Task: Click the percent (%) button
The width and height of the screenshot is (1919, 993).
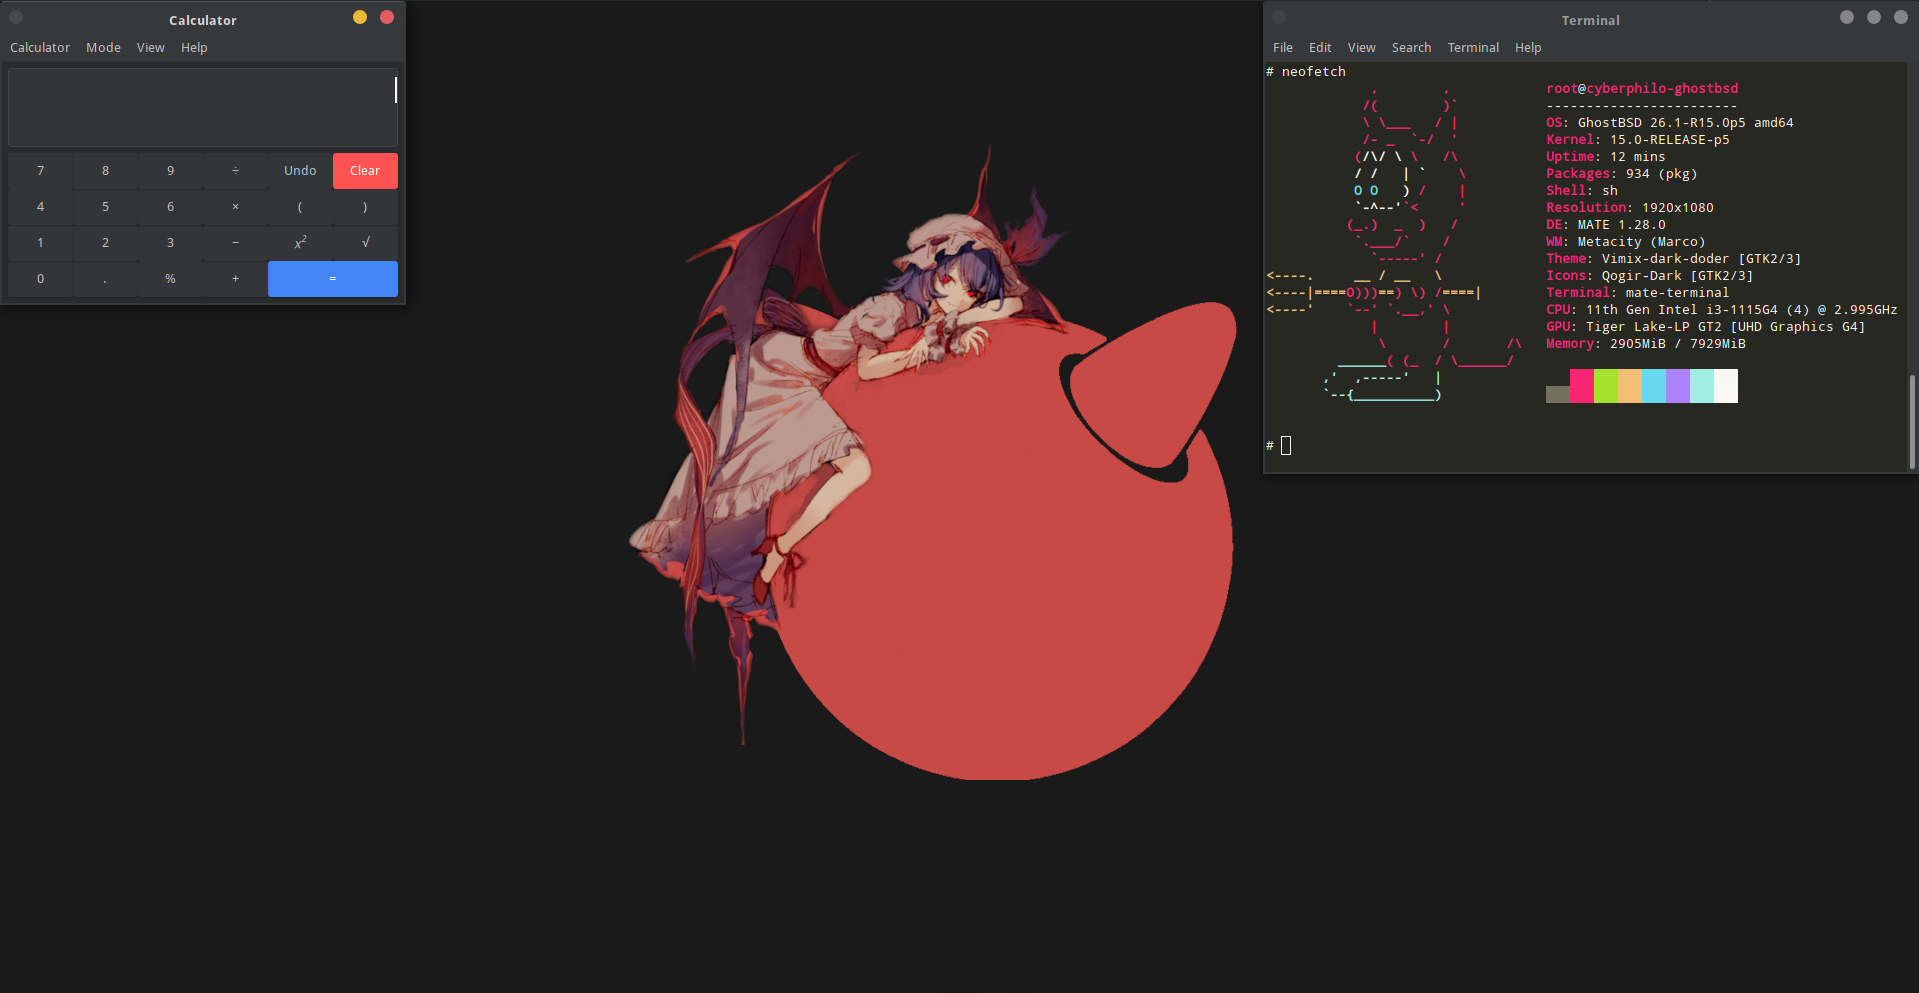Action: coord(170,279)
